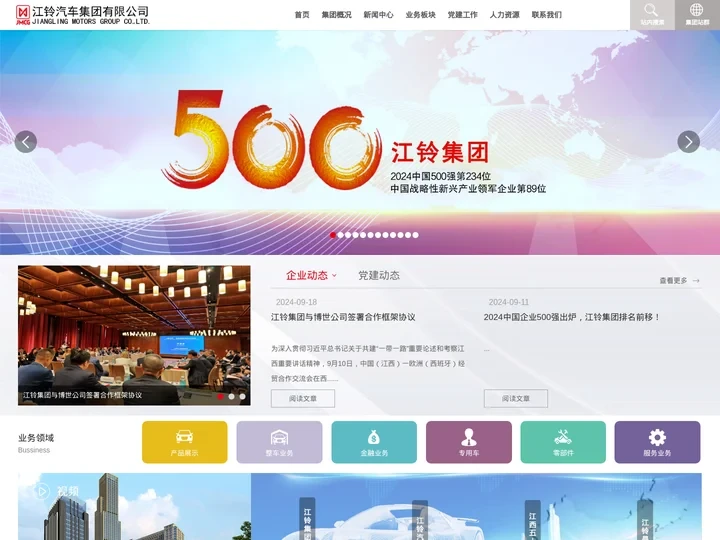Expand the 企业动态 tab chevron
This screenshot has width=720, height=540.
point(334,276)
